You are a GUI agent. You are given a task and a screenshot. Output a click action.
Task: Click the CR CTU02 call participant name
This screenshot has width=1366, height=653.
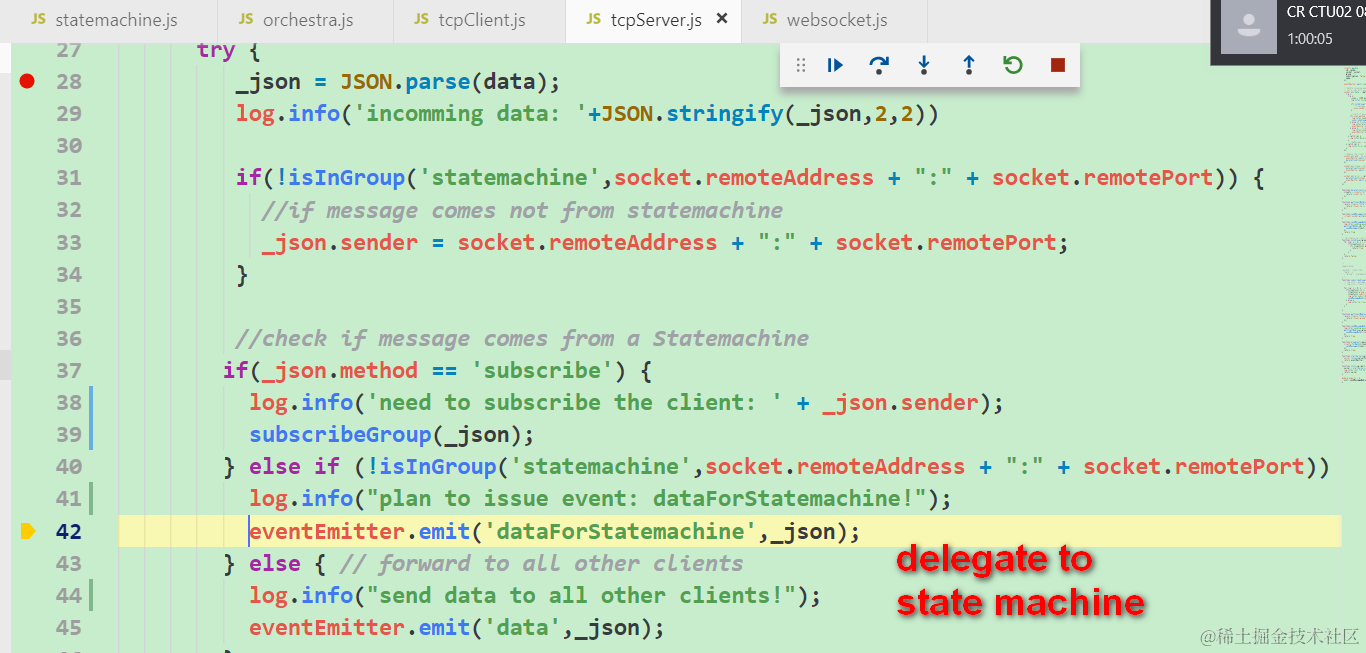(1326, 12)
